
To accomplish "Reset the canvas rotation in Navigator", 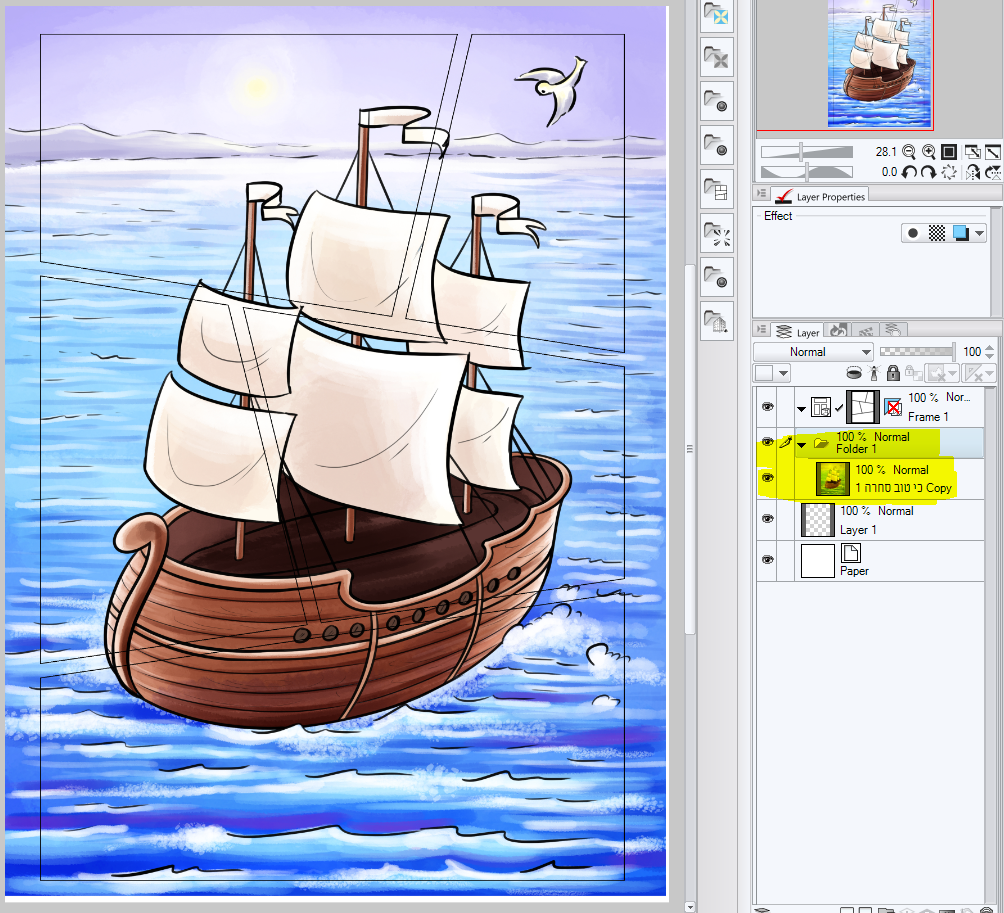I will pyautogui.click(x=950, y=172).
